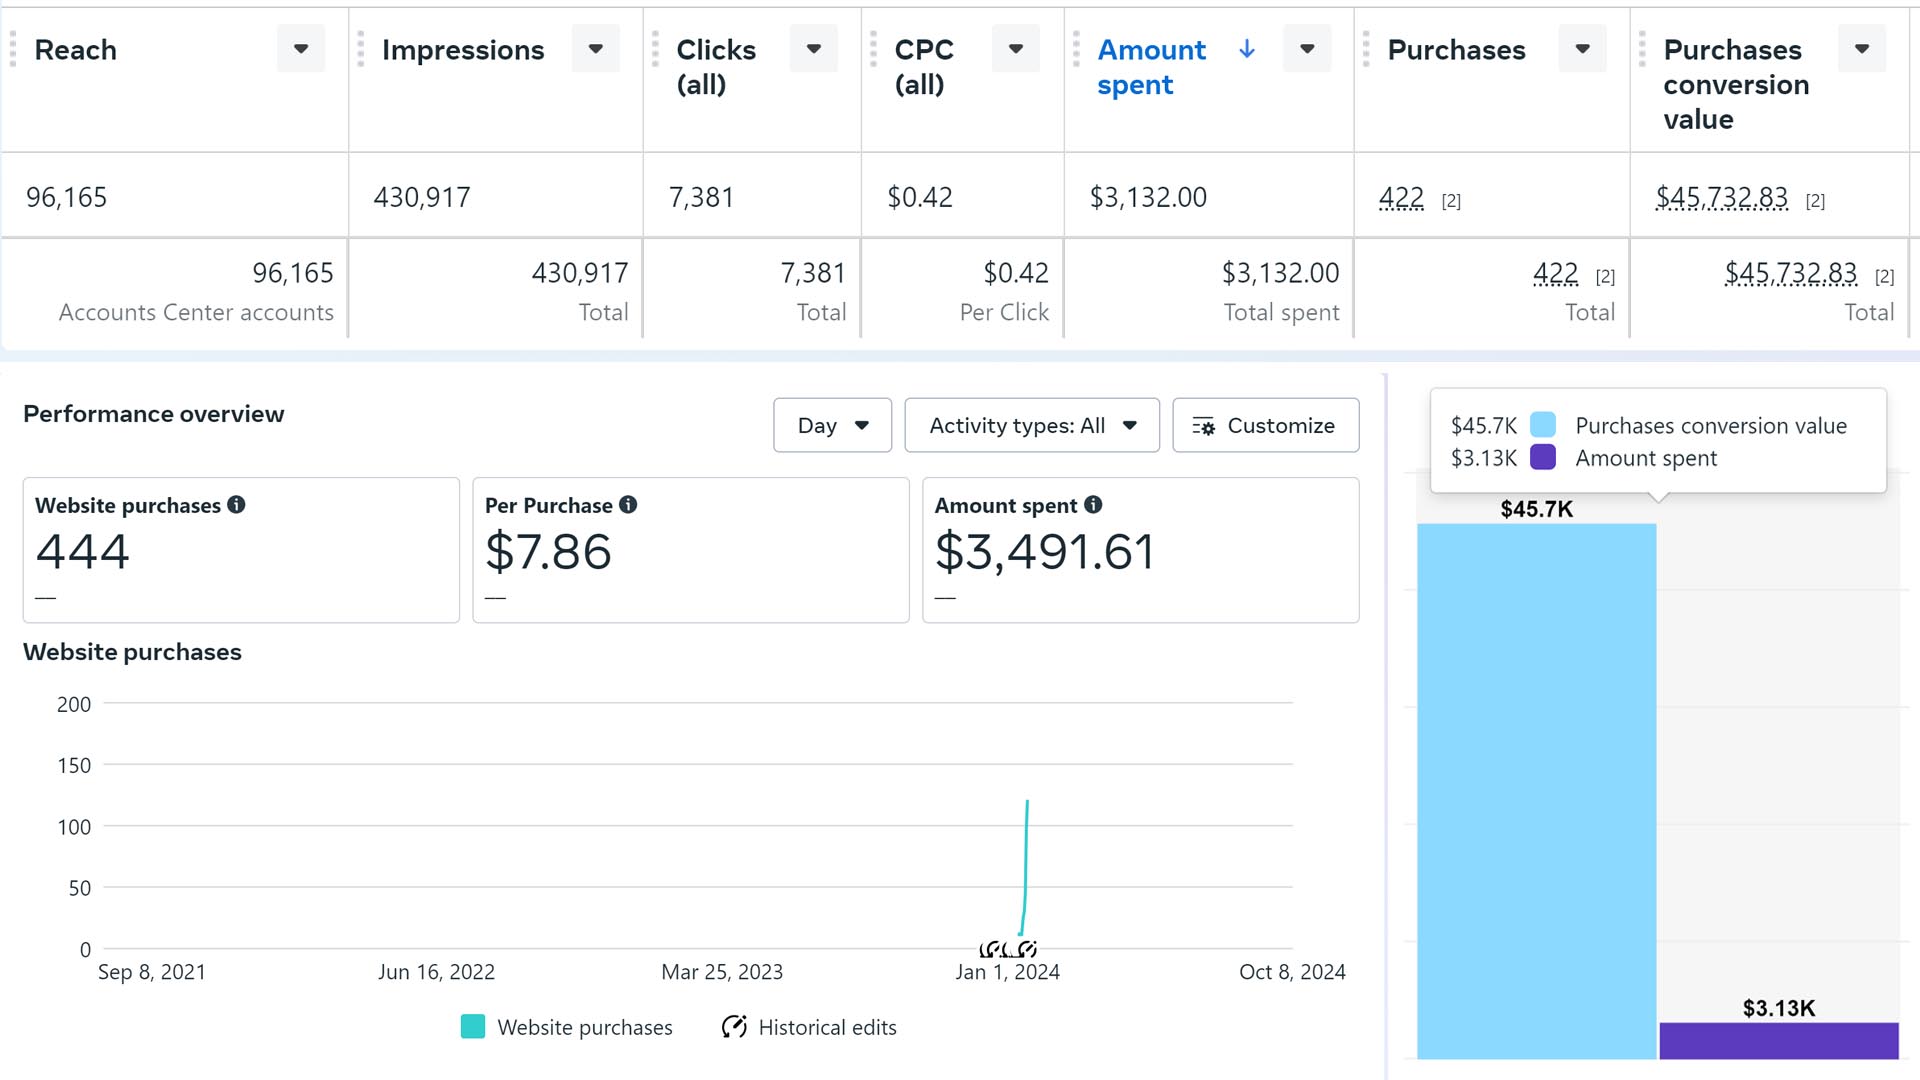Click the 430,917 Impressions cell in data row
Screen dimensions: 1920x1080
click(422, 197)
